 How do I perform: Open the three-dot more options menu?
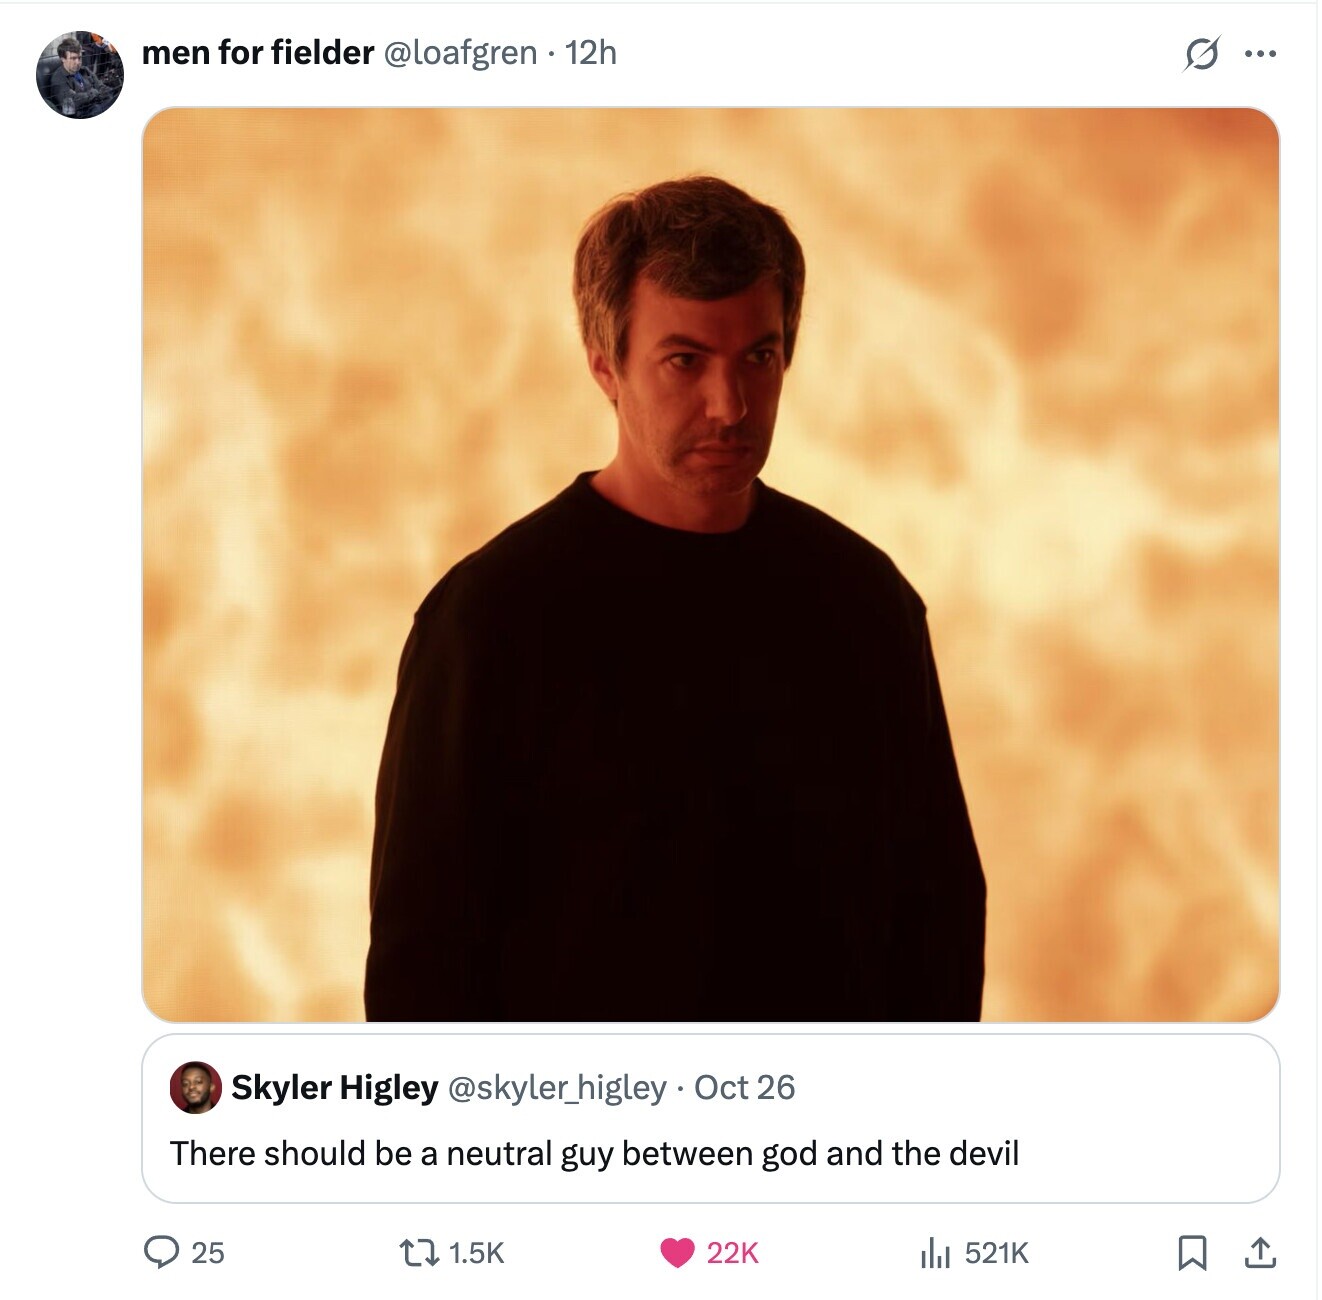(1260, 54)
